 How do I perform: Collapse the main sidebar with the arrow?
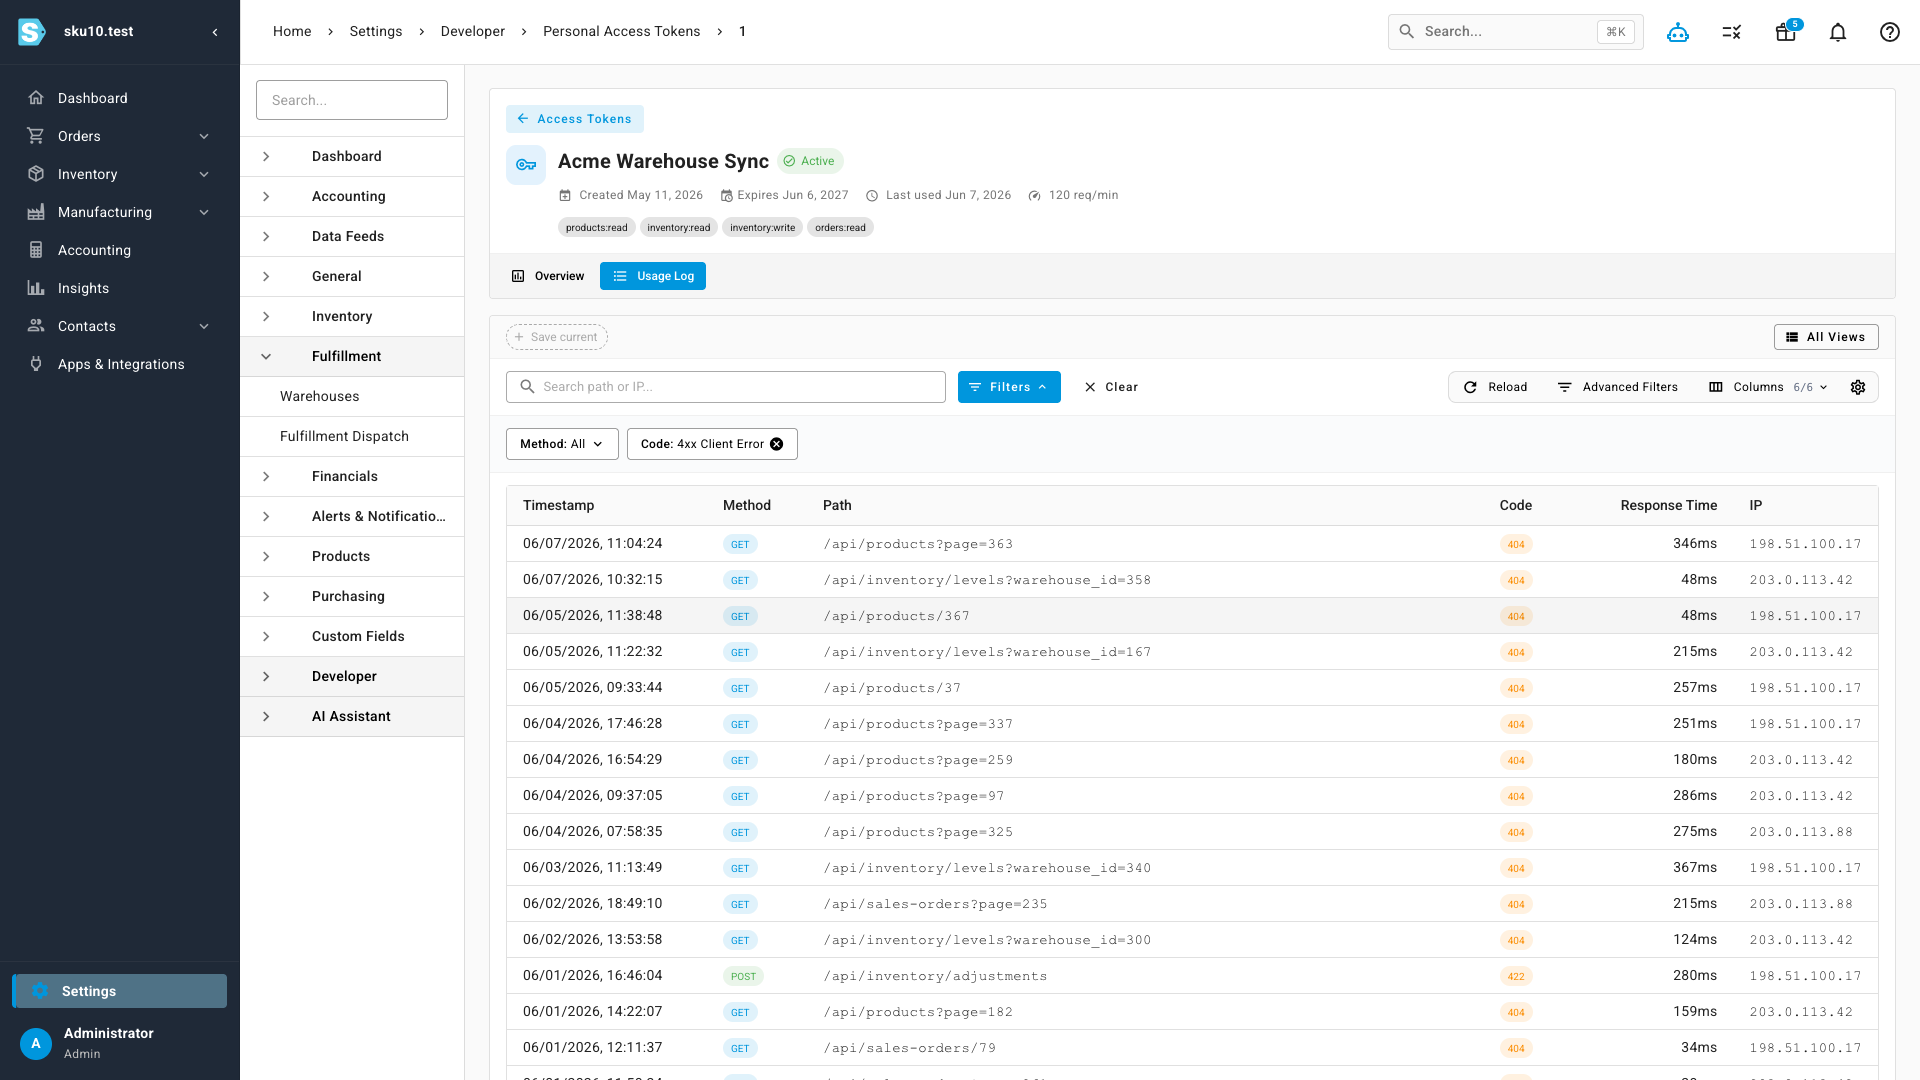coord(215,32)
